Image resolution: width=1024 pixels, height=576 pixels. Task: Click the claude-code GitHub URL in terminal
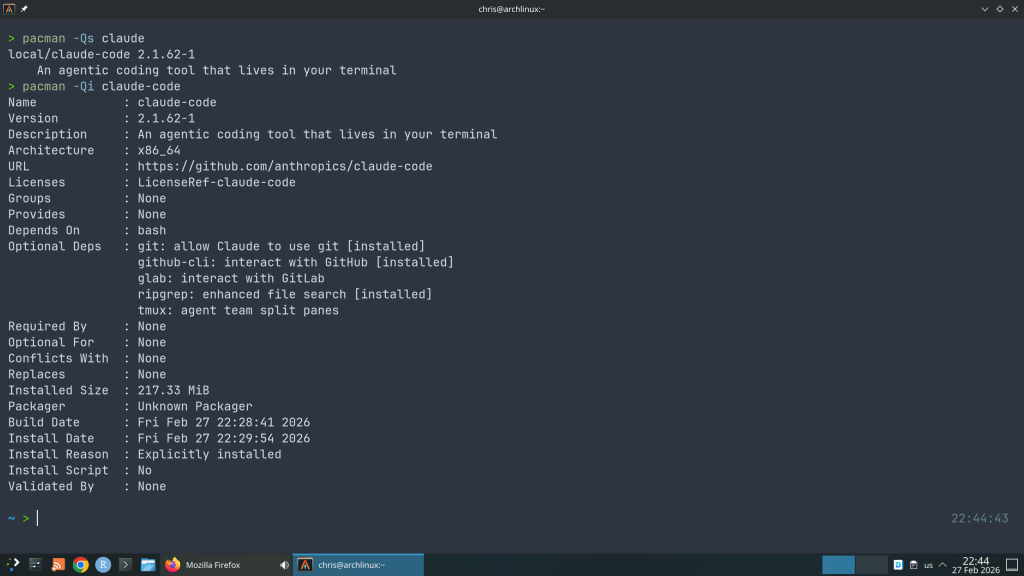285,166
